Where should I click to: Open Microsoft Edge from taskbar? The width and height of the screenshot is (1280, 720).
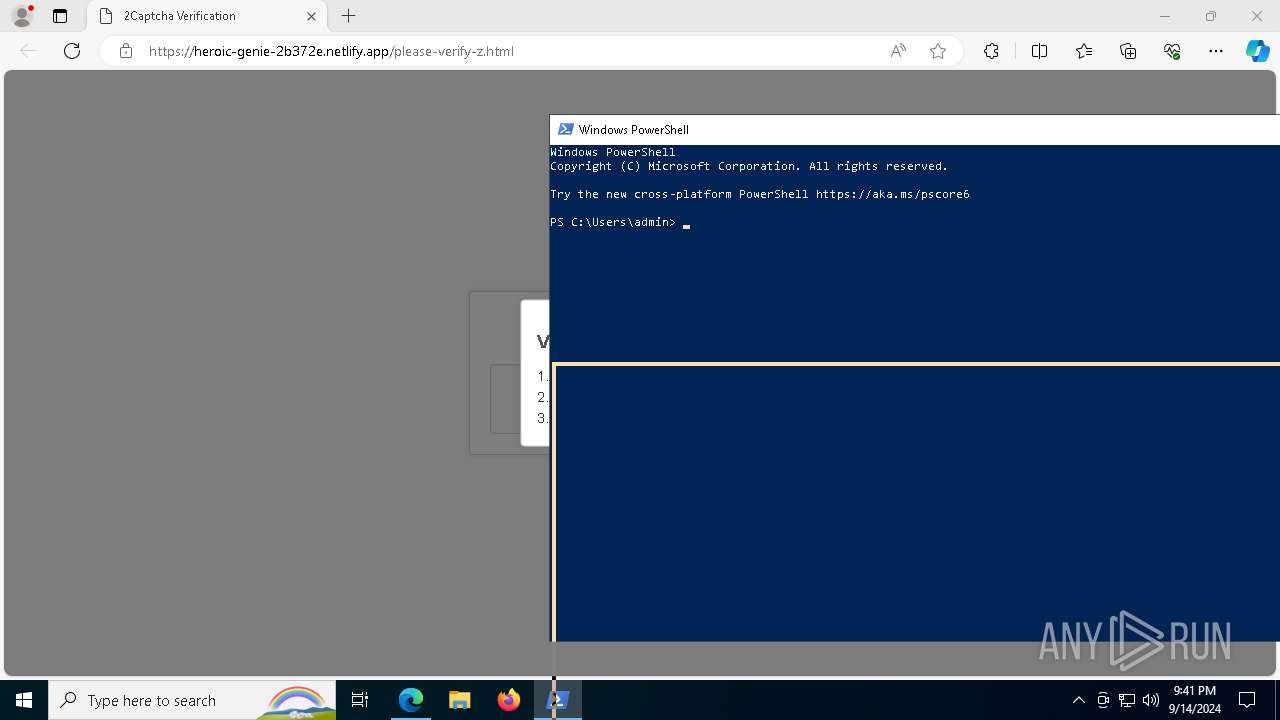[x=411, y=700]
